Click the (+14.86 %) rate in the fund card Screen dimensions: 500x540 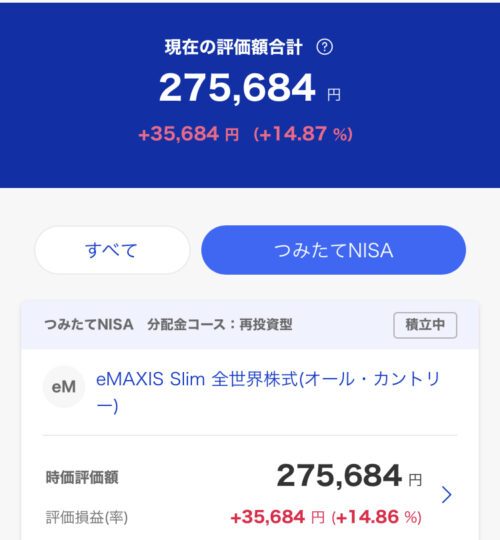[x=377, y=517]
